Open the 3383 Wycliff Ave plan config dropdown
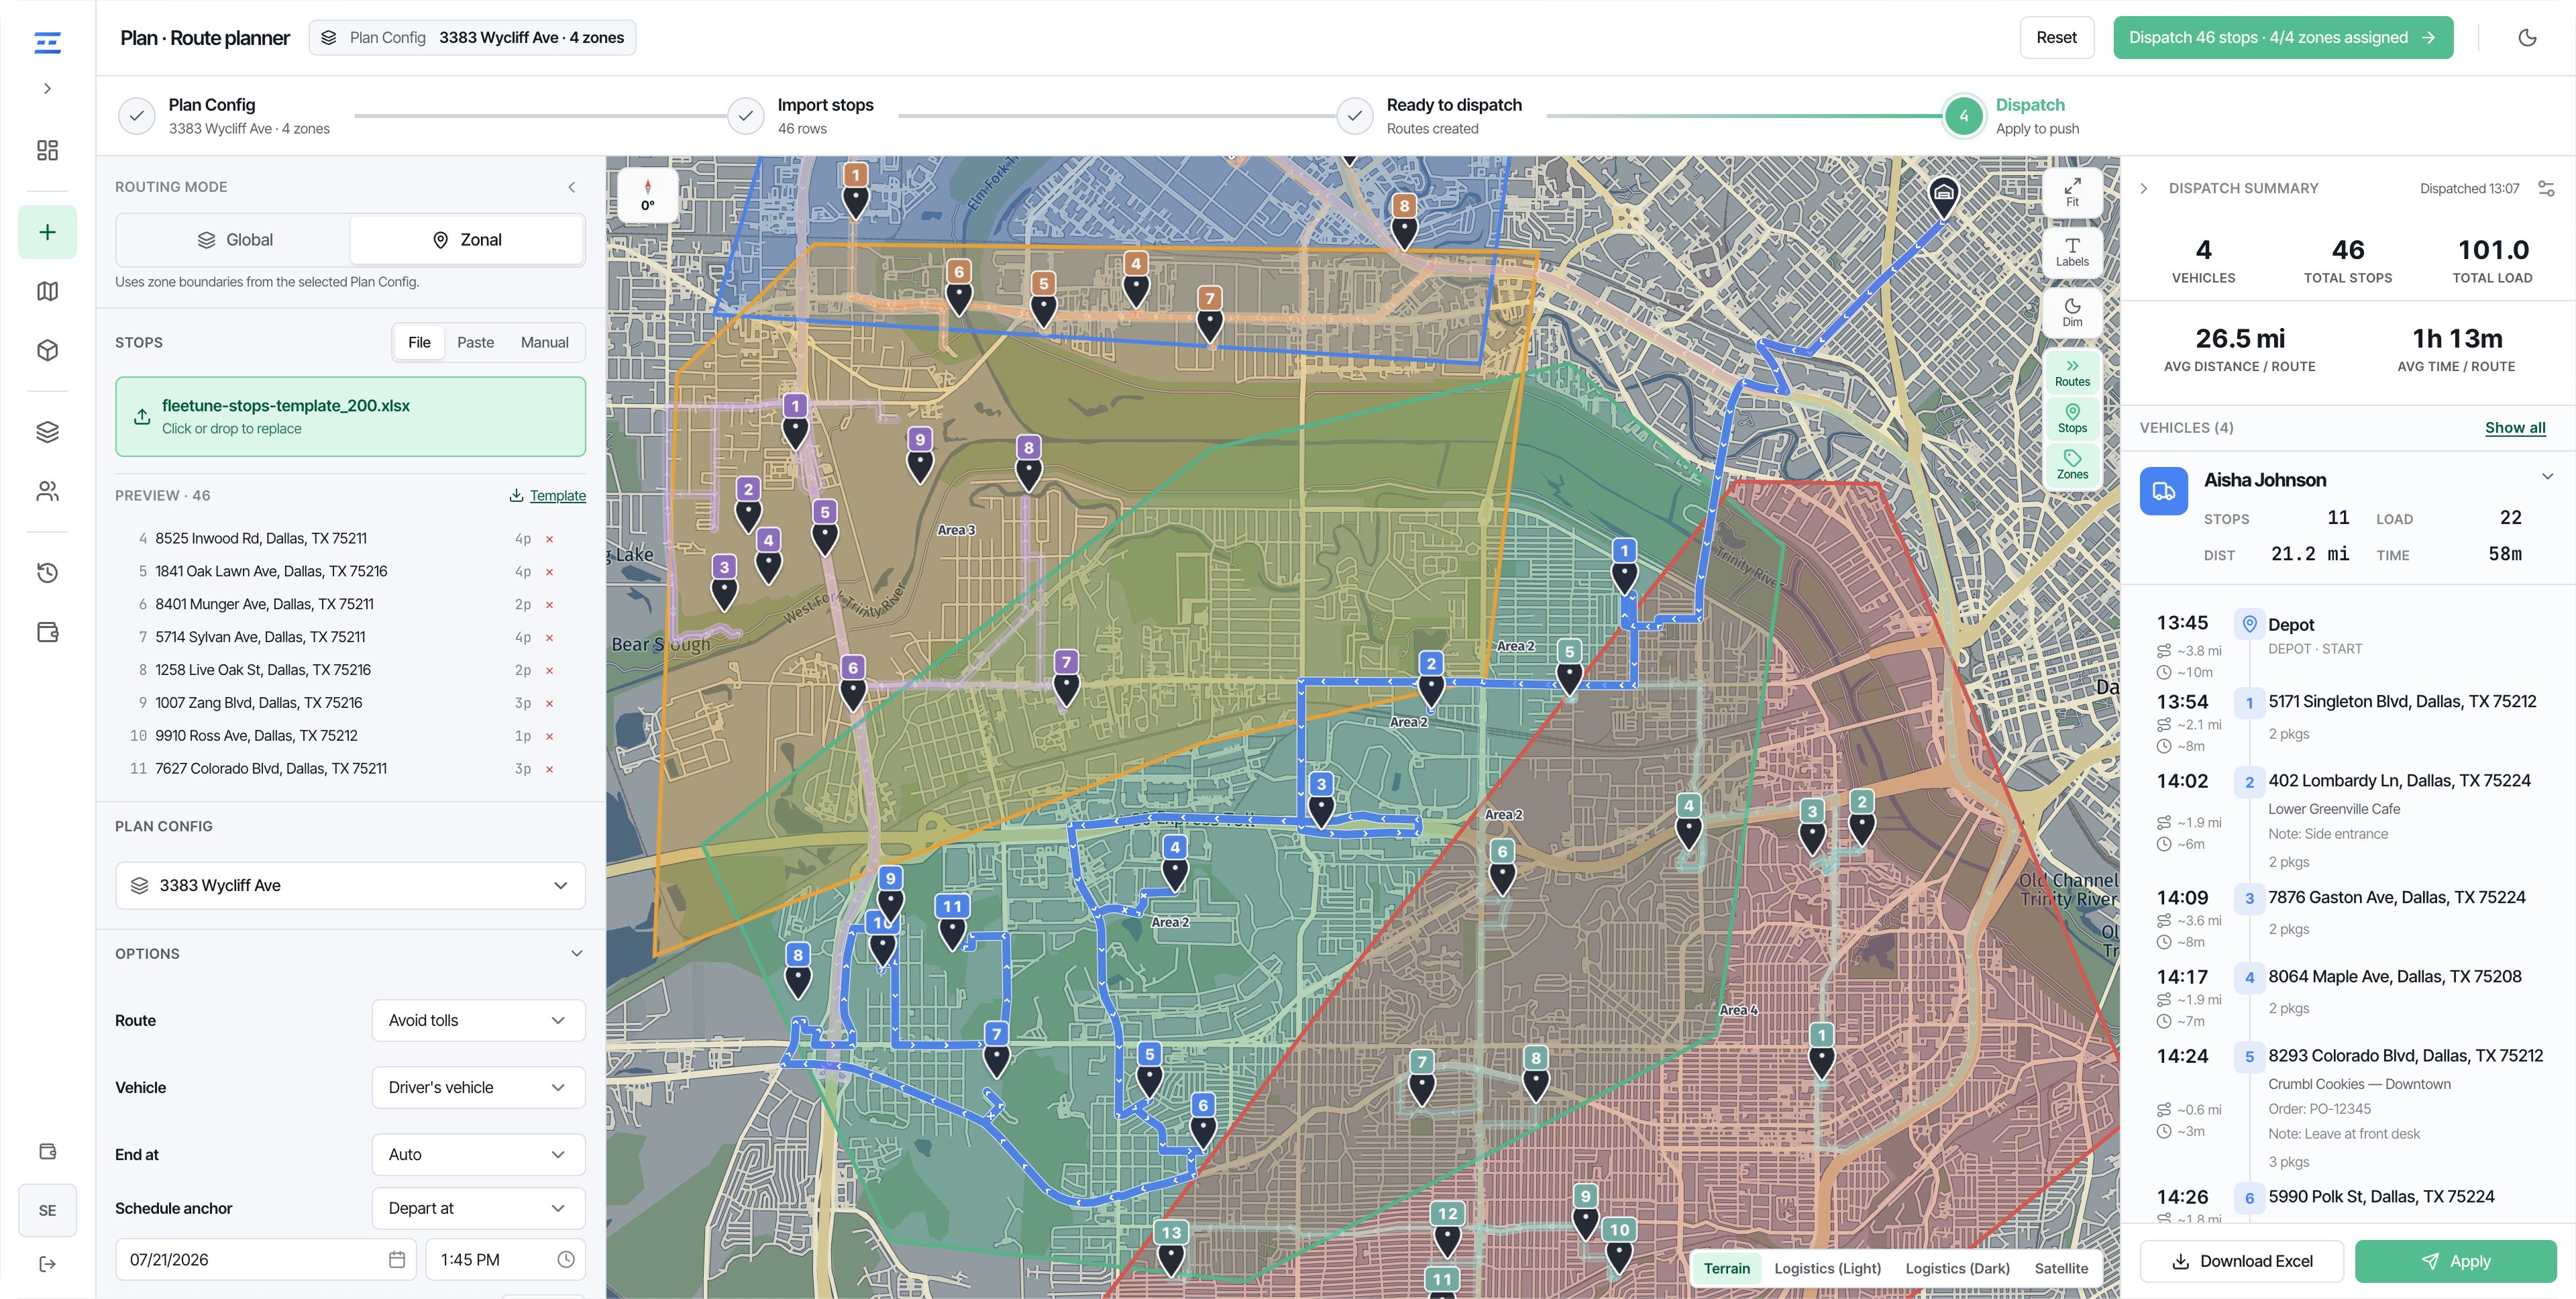The image size is (2576, 1299). (350, 885)
